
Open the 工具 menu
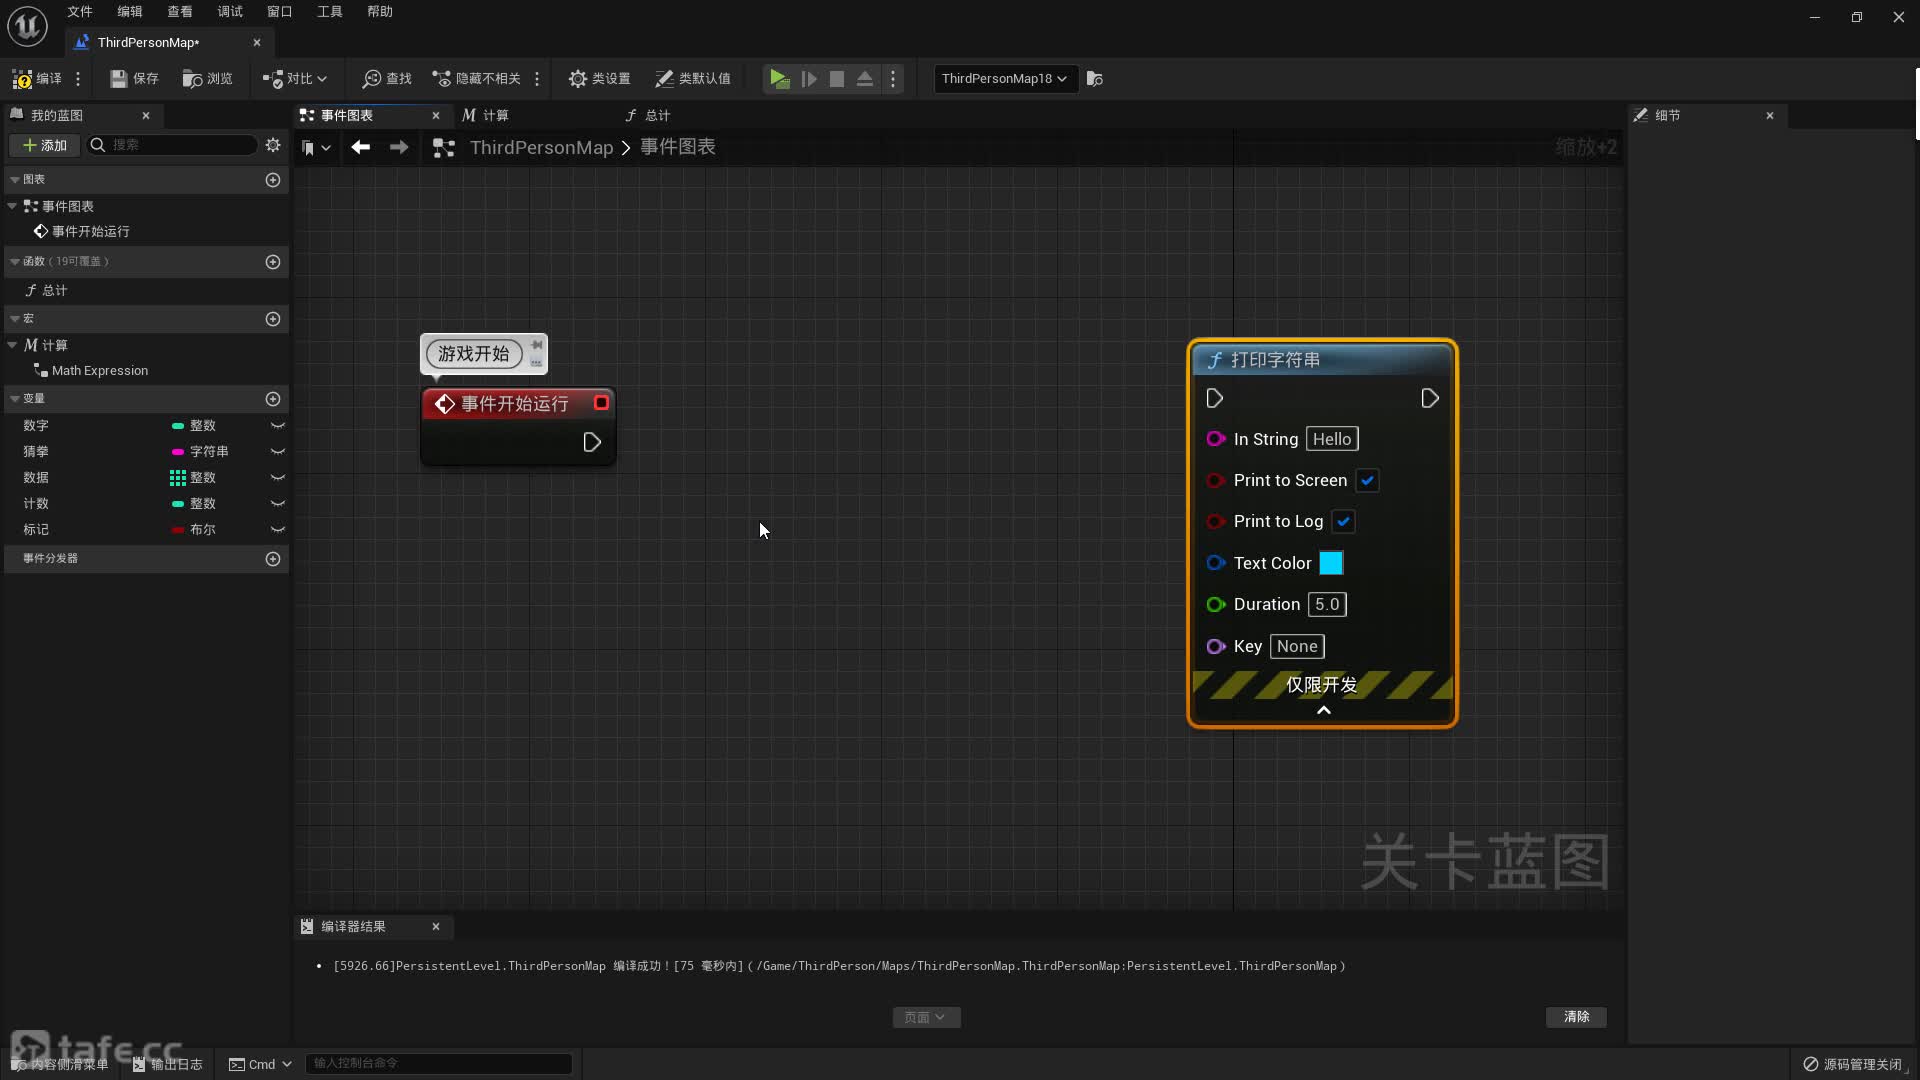pyautogui.click(x=330, y=12)
